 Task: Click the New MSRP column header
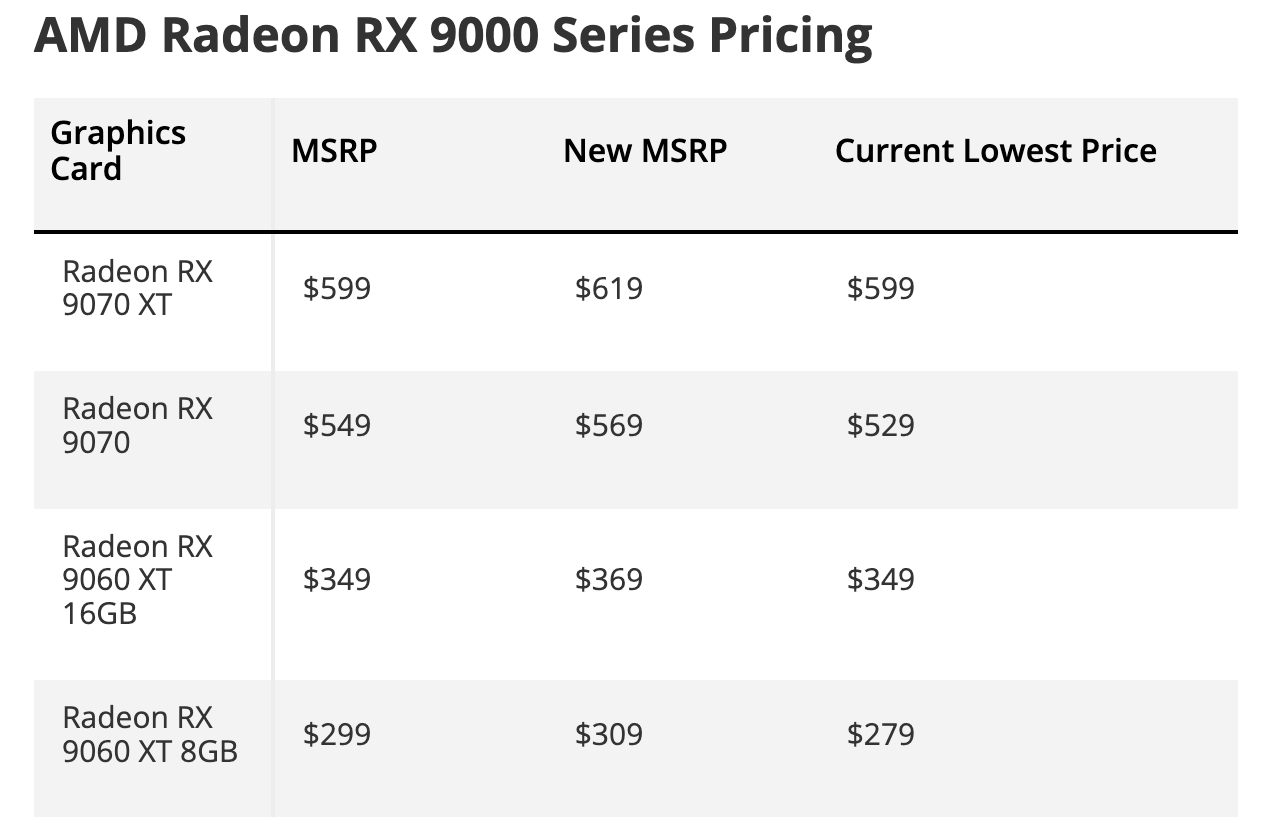[645, 151]
